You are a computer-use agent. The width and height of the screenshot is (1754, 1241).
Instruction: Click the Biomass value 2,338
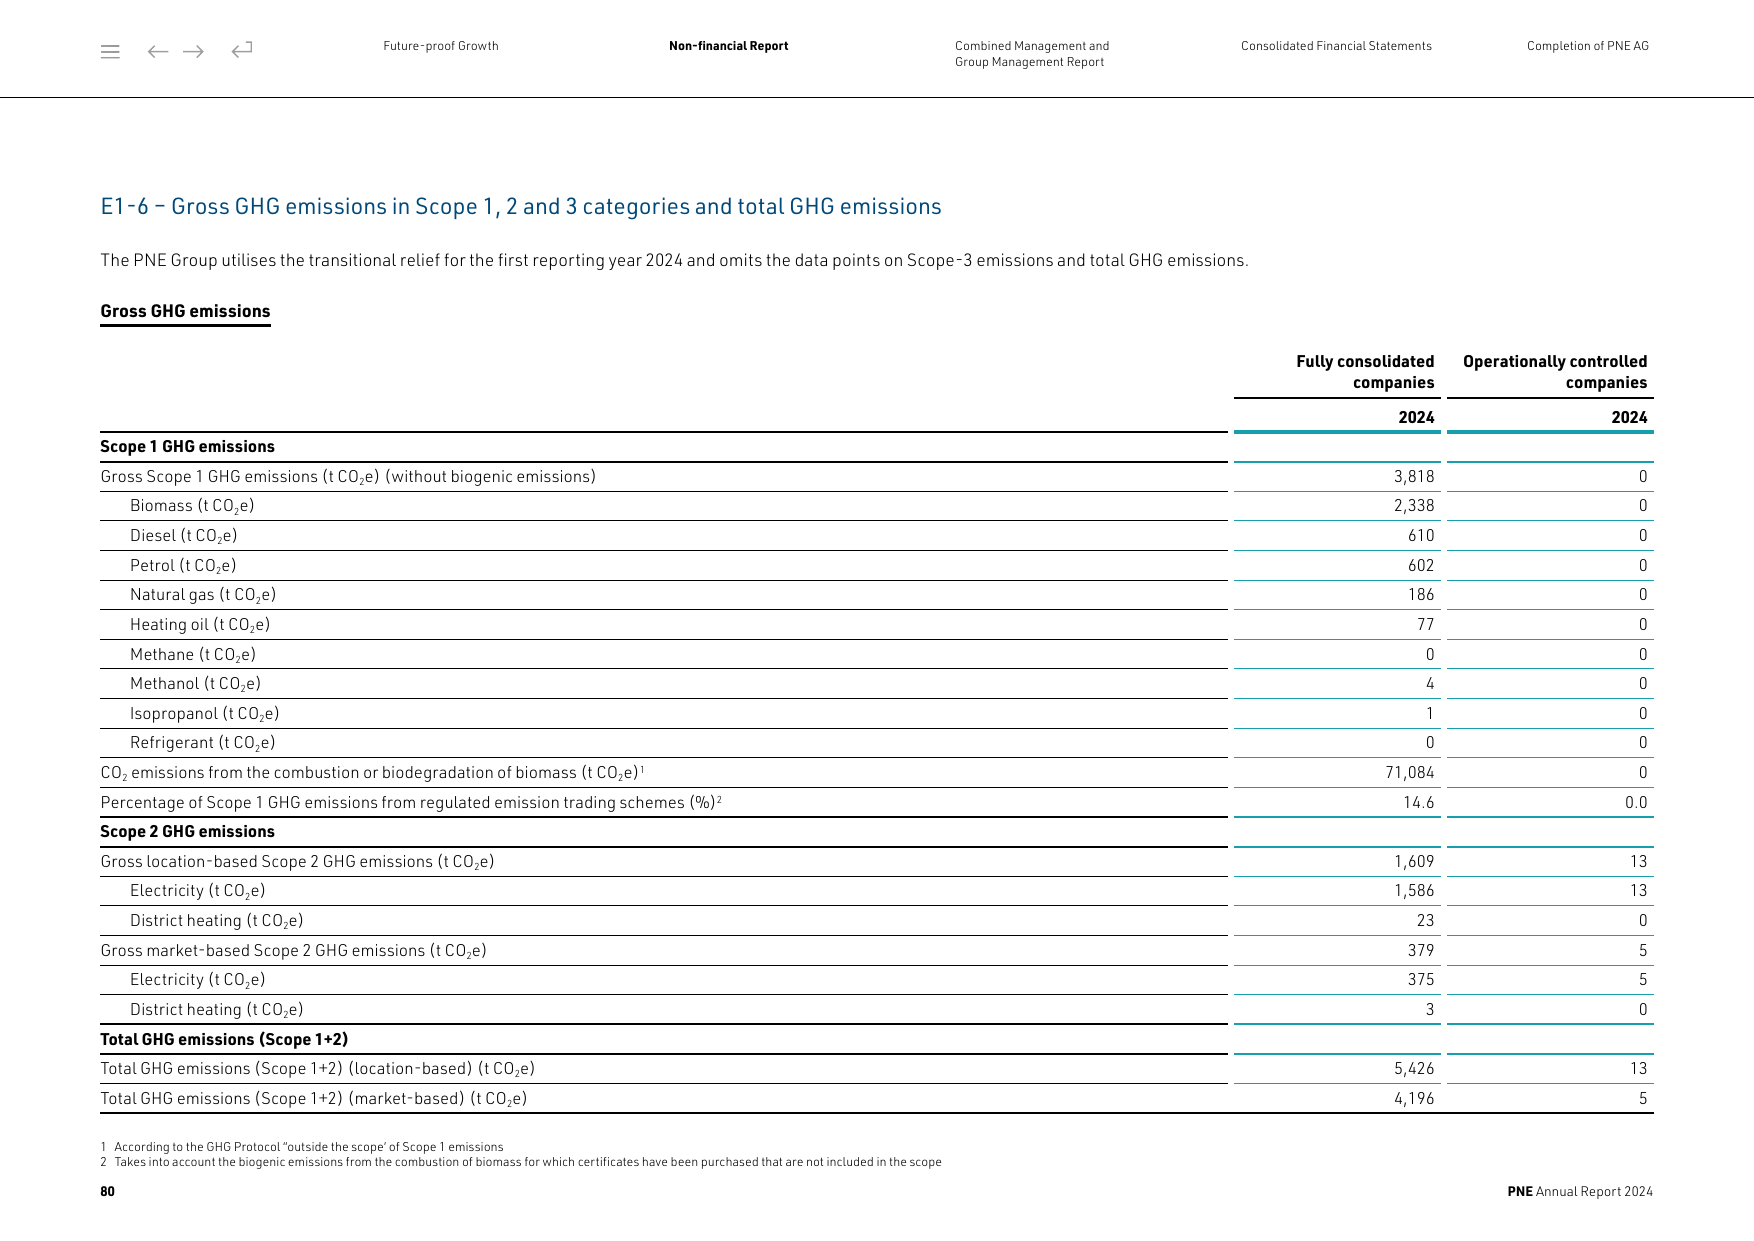(1414, 506)
